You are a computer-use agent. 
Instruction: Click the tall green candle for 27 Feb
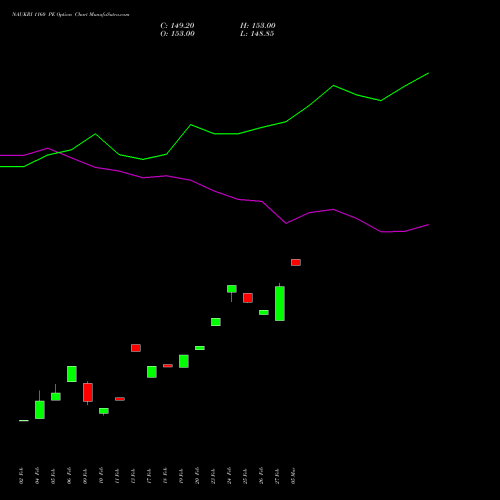[x=280, y=303]
